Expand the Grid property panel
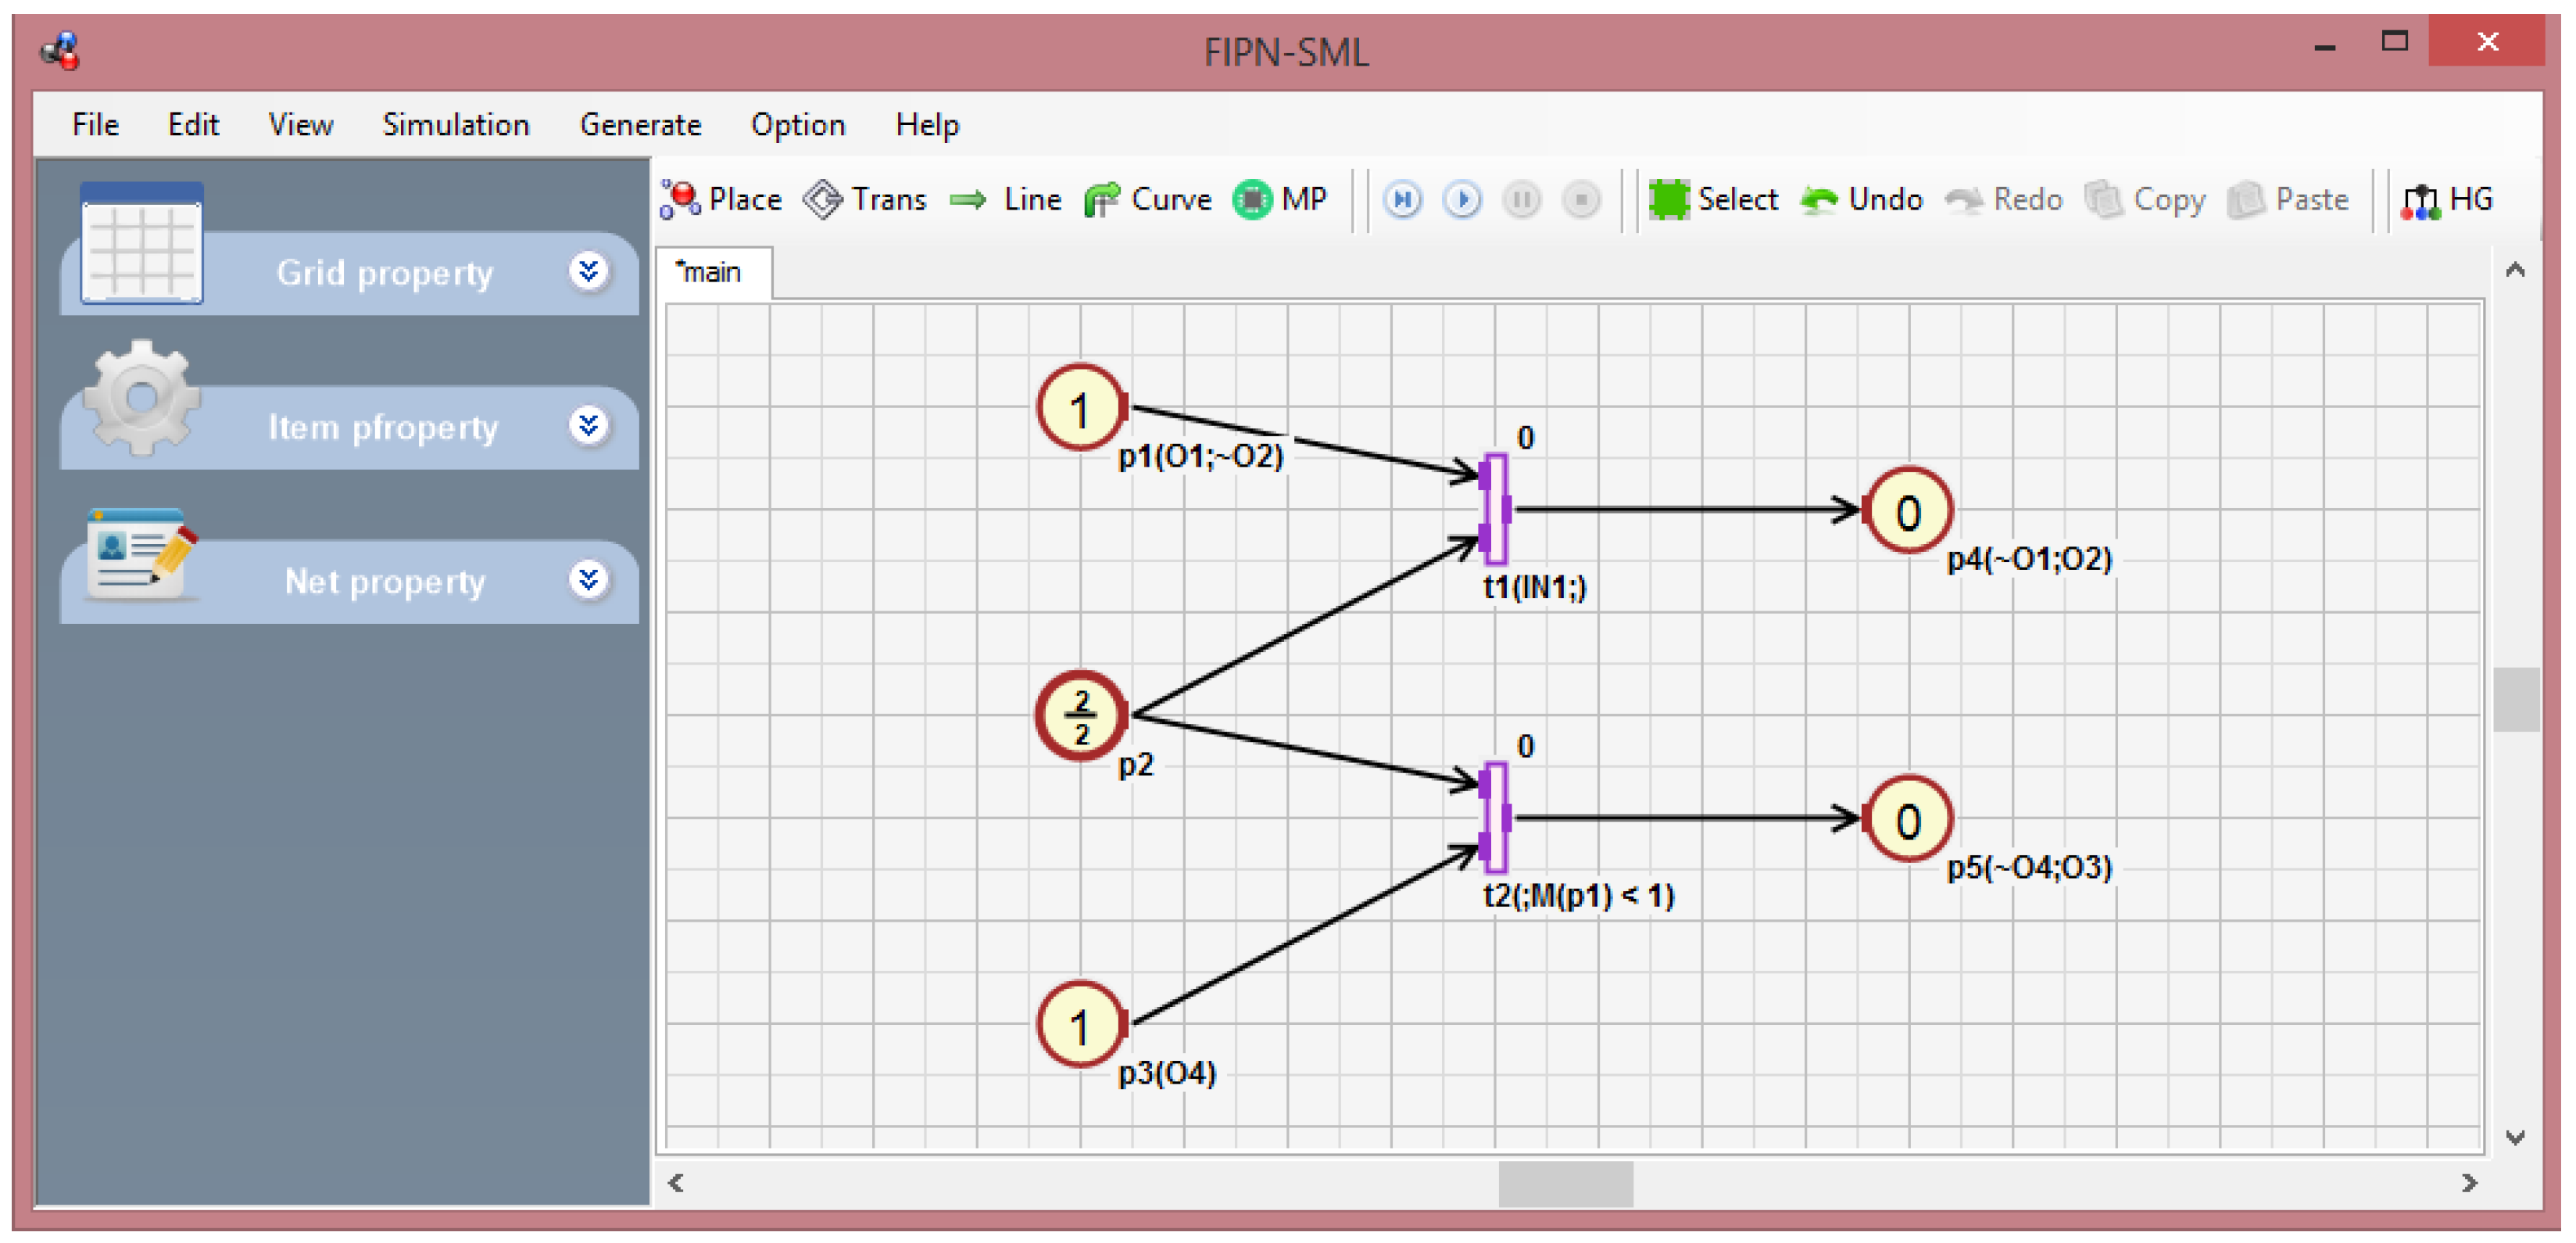The image size is (2576, 1243). (x=589, y=271)
